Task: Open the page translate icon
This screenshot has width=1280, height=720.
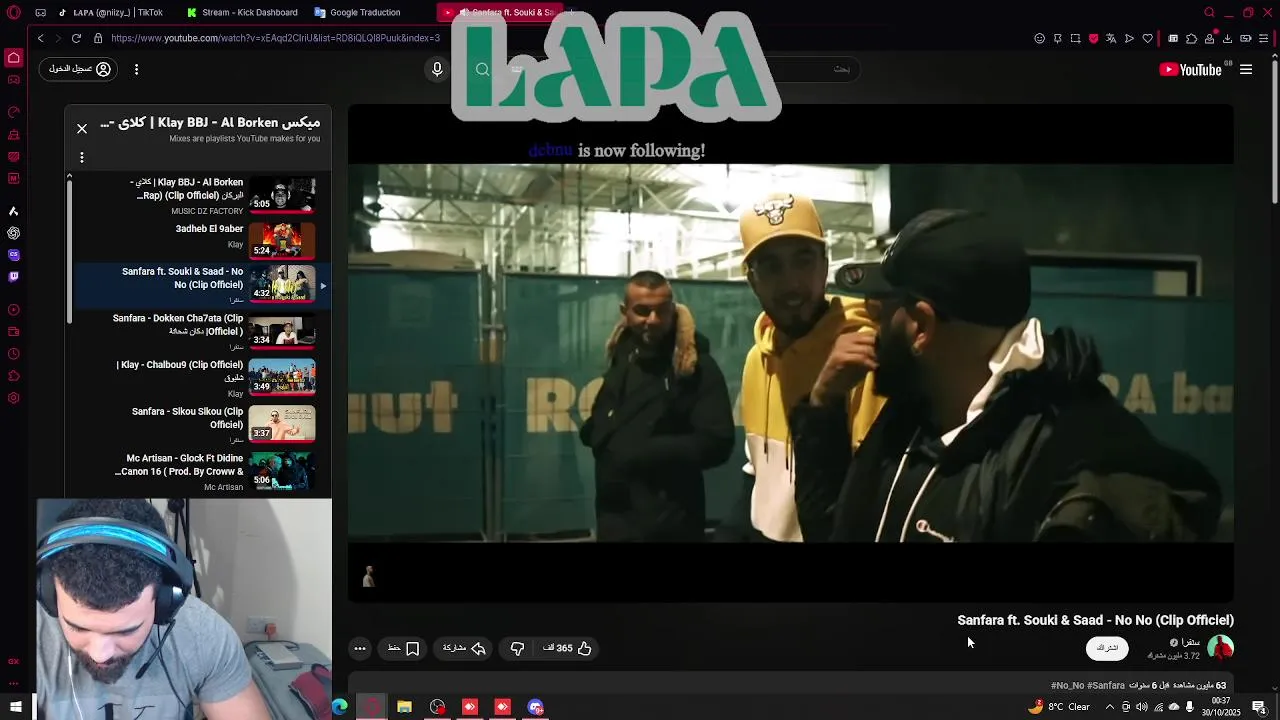Action: (x=1111, y=38)
